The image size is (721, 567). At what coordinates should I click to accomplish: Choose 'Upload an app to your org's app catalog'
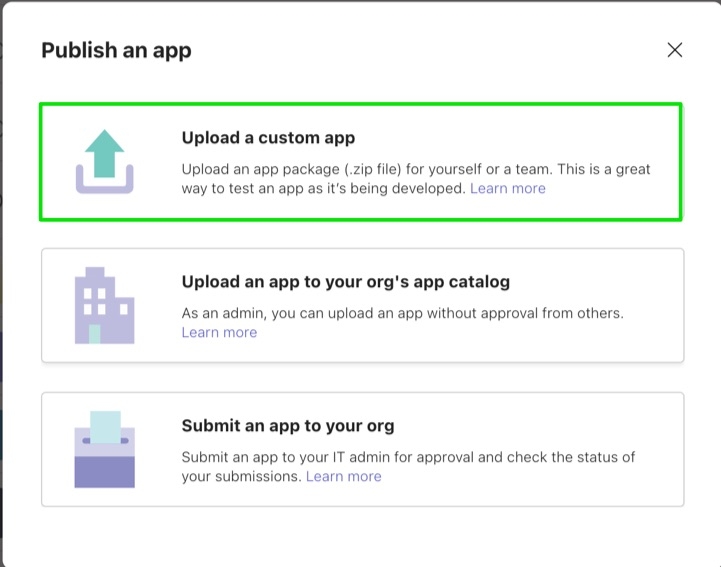click(345, 282)
